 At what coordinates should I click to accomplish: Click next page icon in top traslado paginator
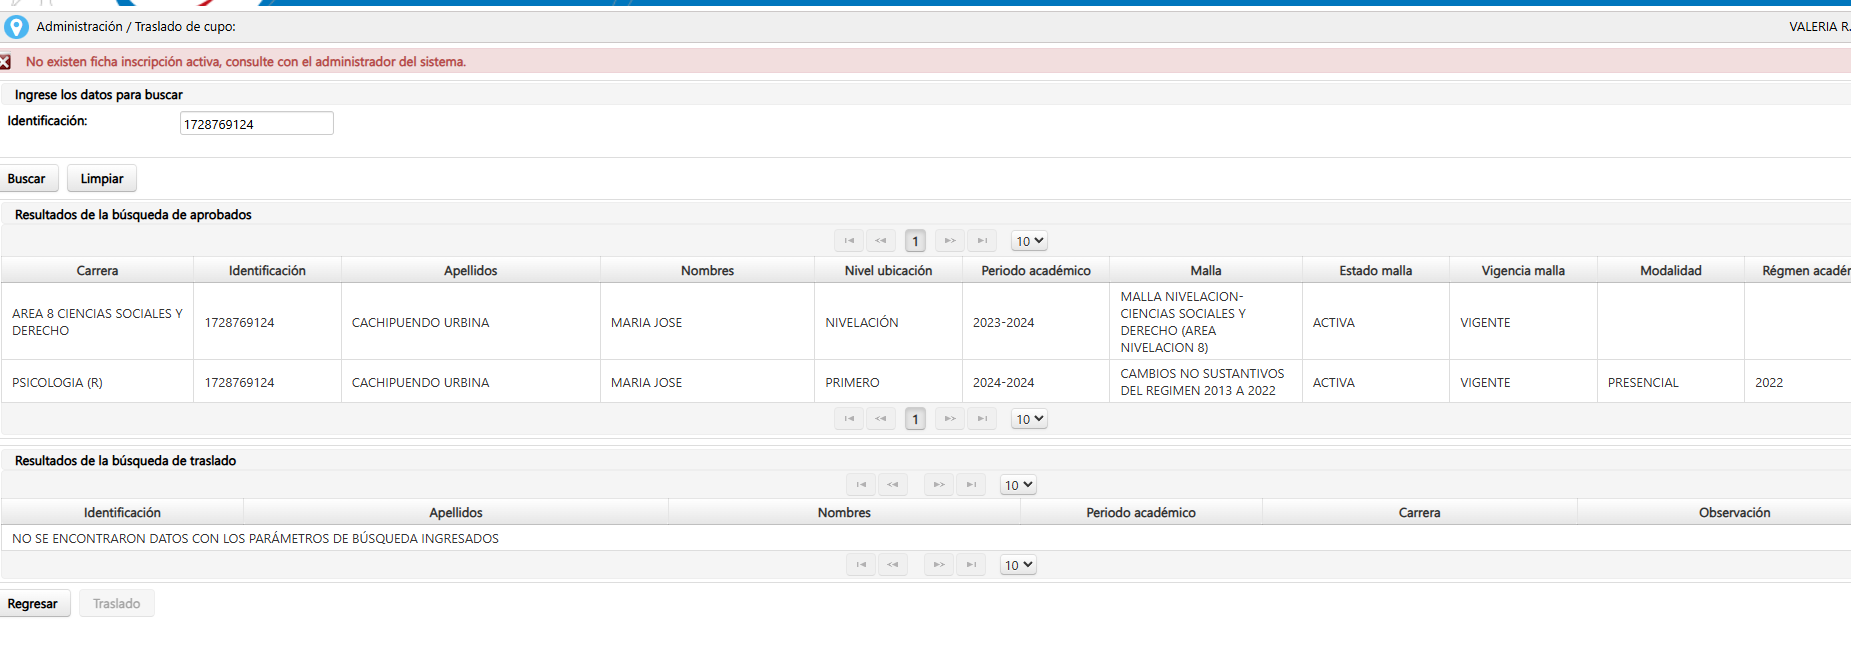pyautogui.click(x=939, y=485)
